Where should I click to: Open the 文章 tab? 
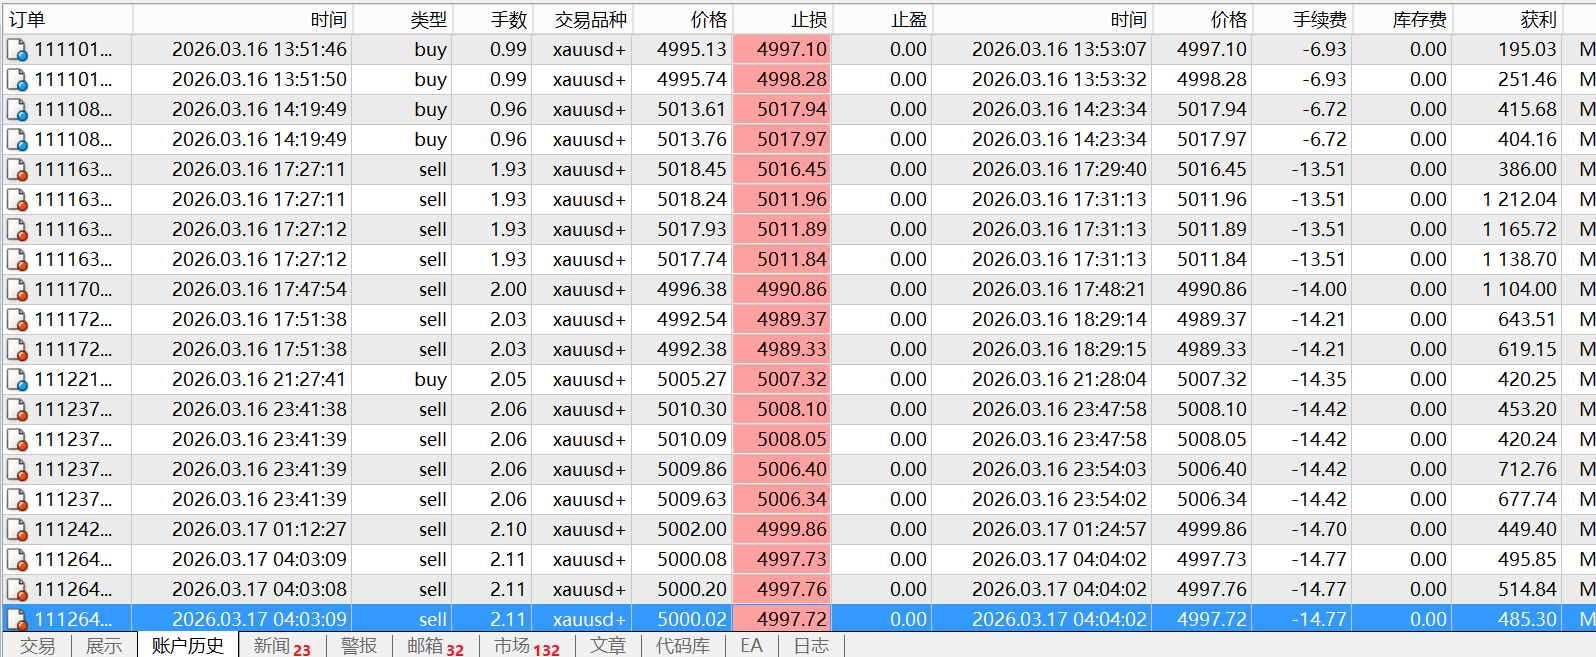click(x=608, y=645)
